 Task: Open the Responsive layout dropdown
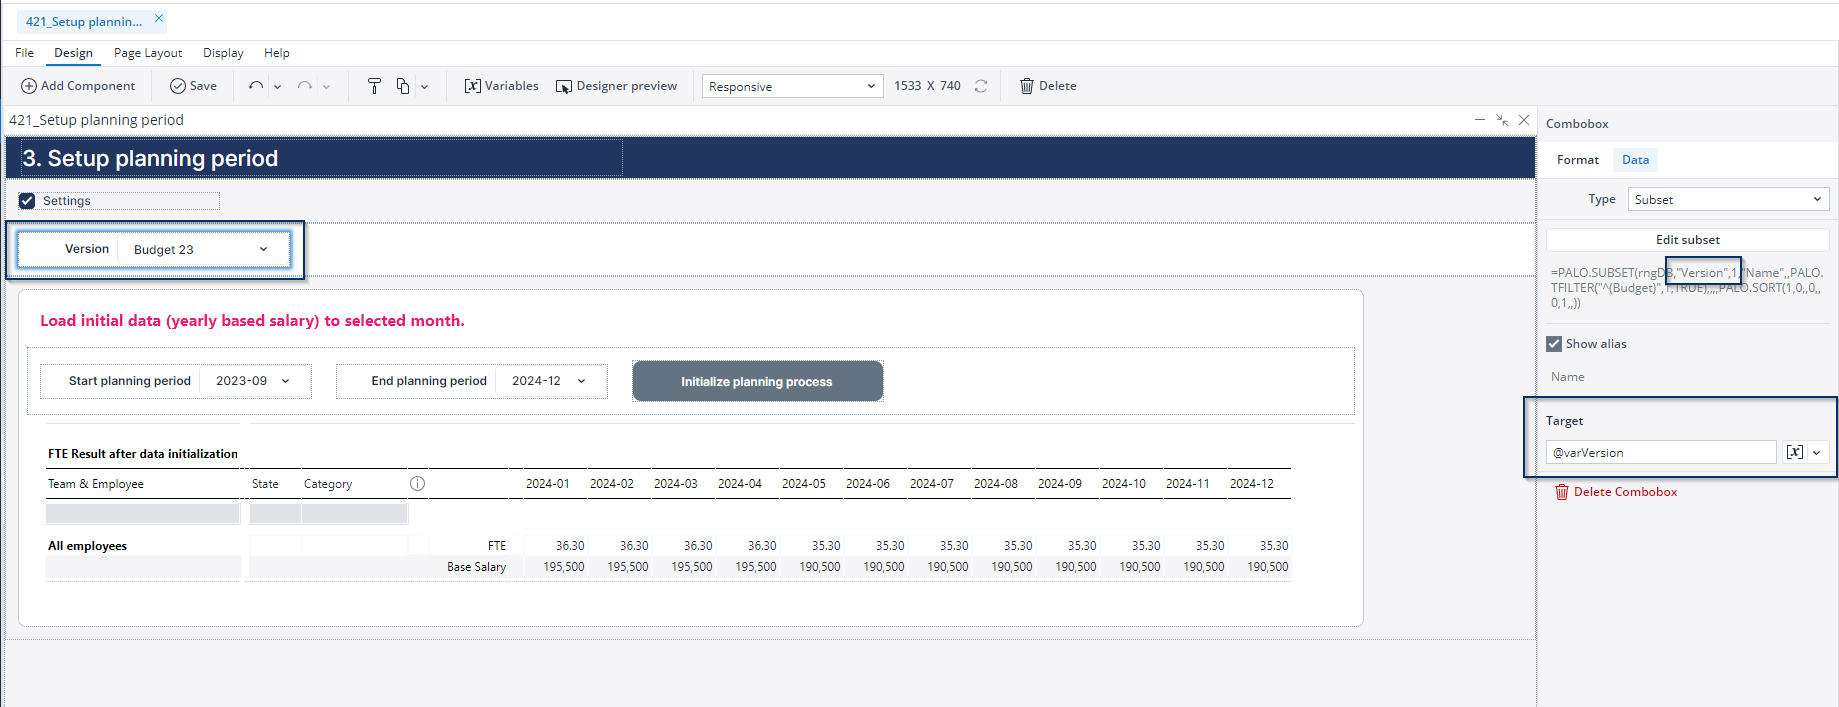pos(791,87)
